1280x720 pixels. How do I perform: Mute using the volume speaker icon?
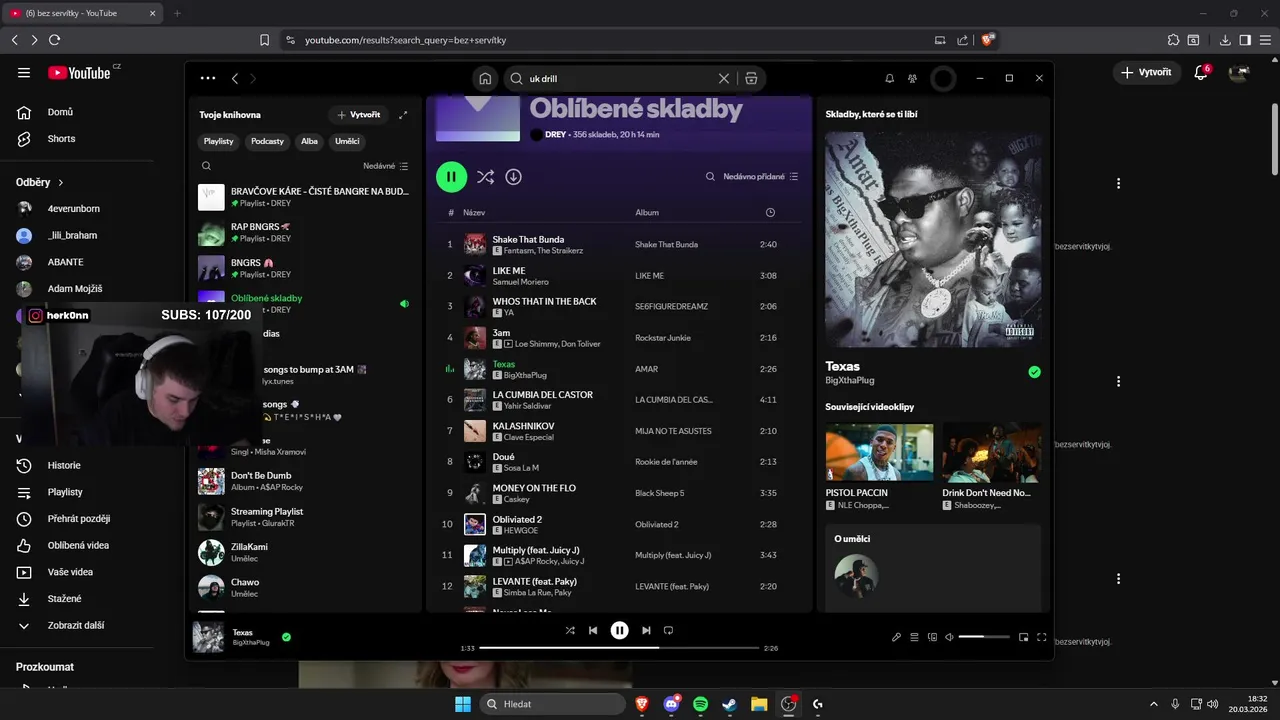coord(950,637)
